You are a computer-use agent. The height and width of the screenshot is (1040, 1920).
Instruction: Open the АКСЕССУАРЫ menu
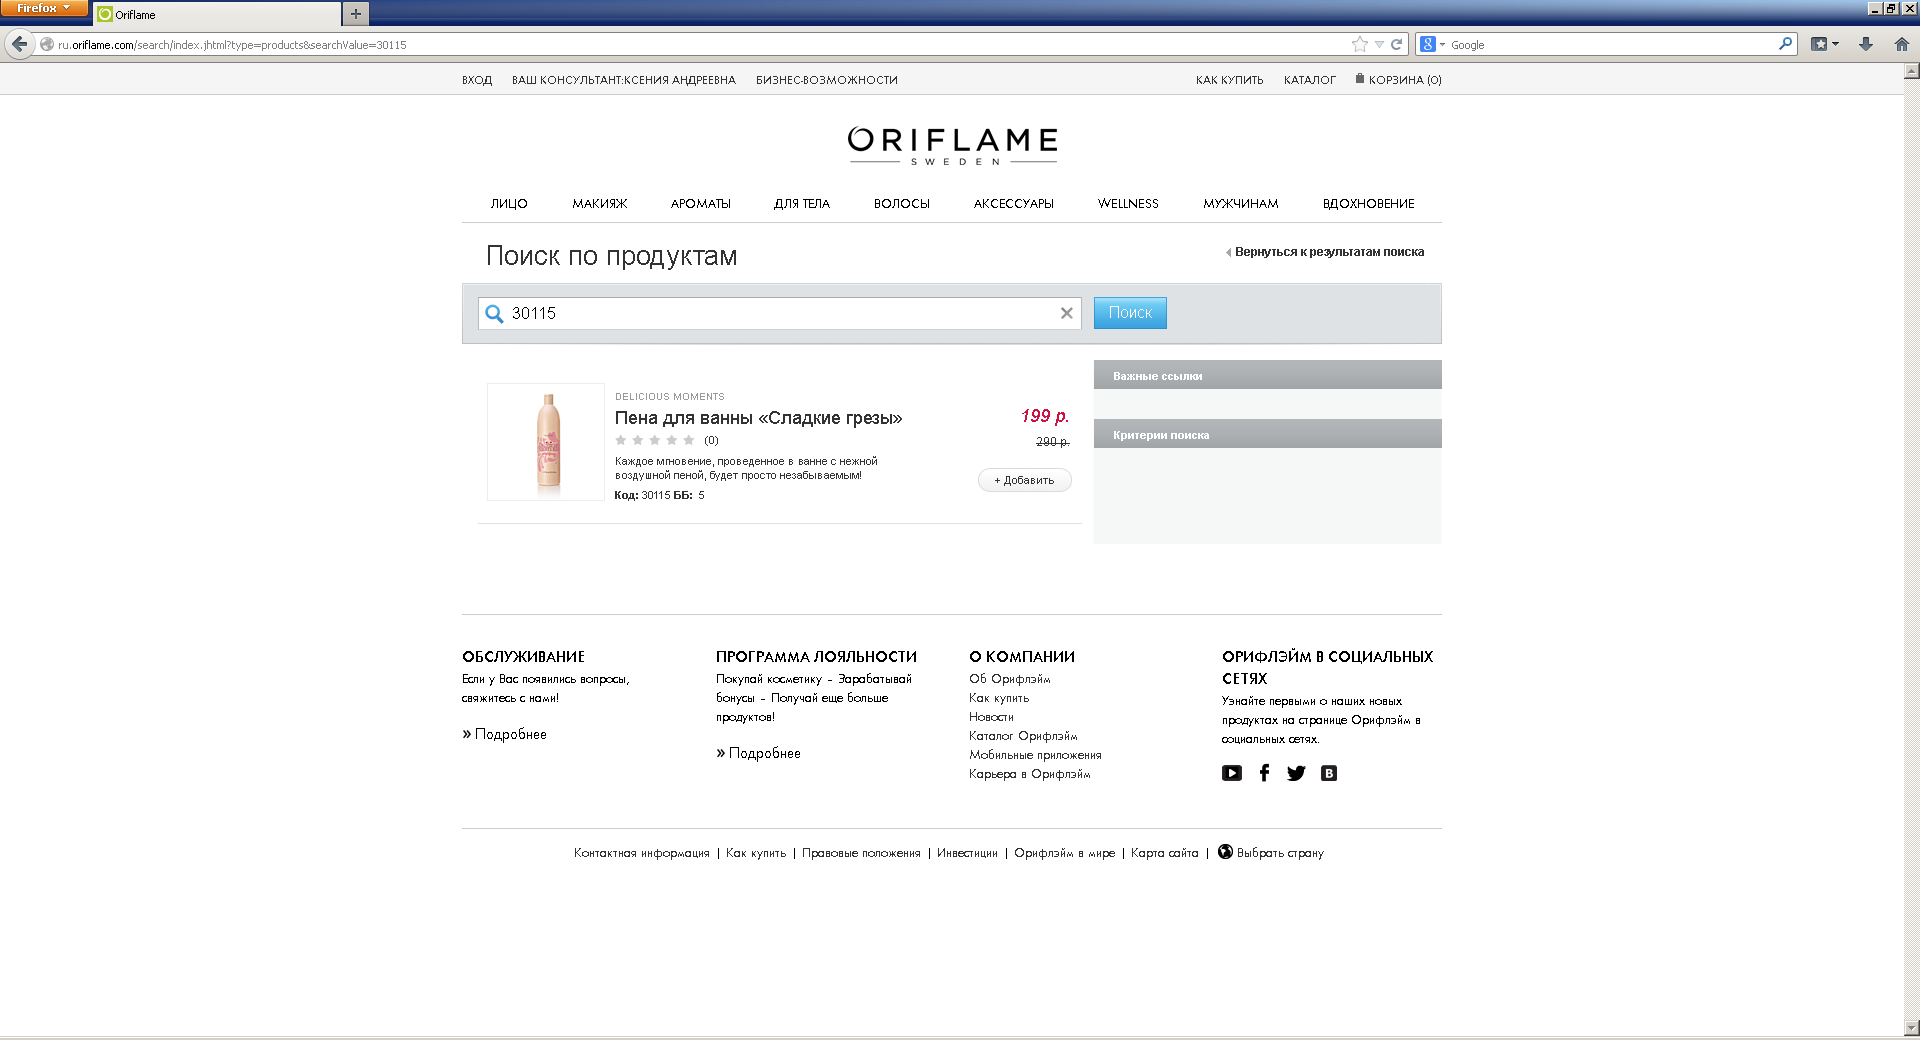[1014, 203]
